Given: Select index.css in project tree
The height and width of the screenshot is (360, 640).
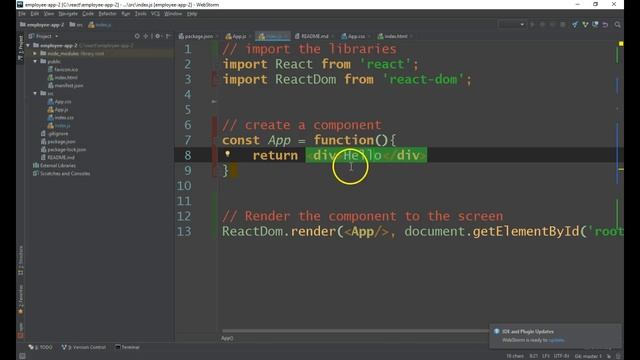Looking at the screenshot, I should point(60,118).
